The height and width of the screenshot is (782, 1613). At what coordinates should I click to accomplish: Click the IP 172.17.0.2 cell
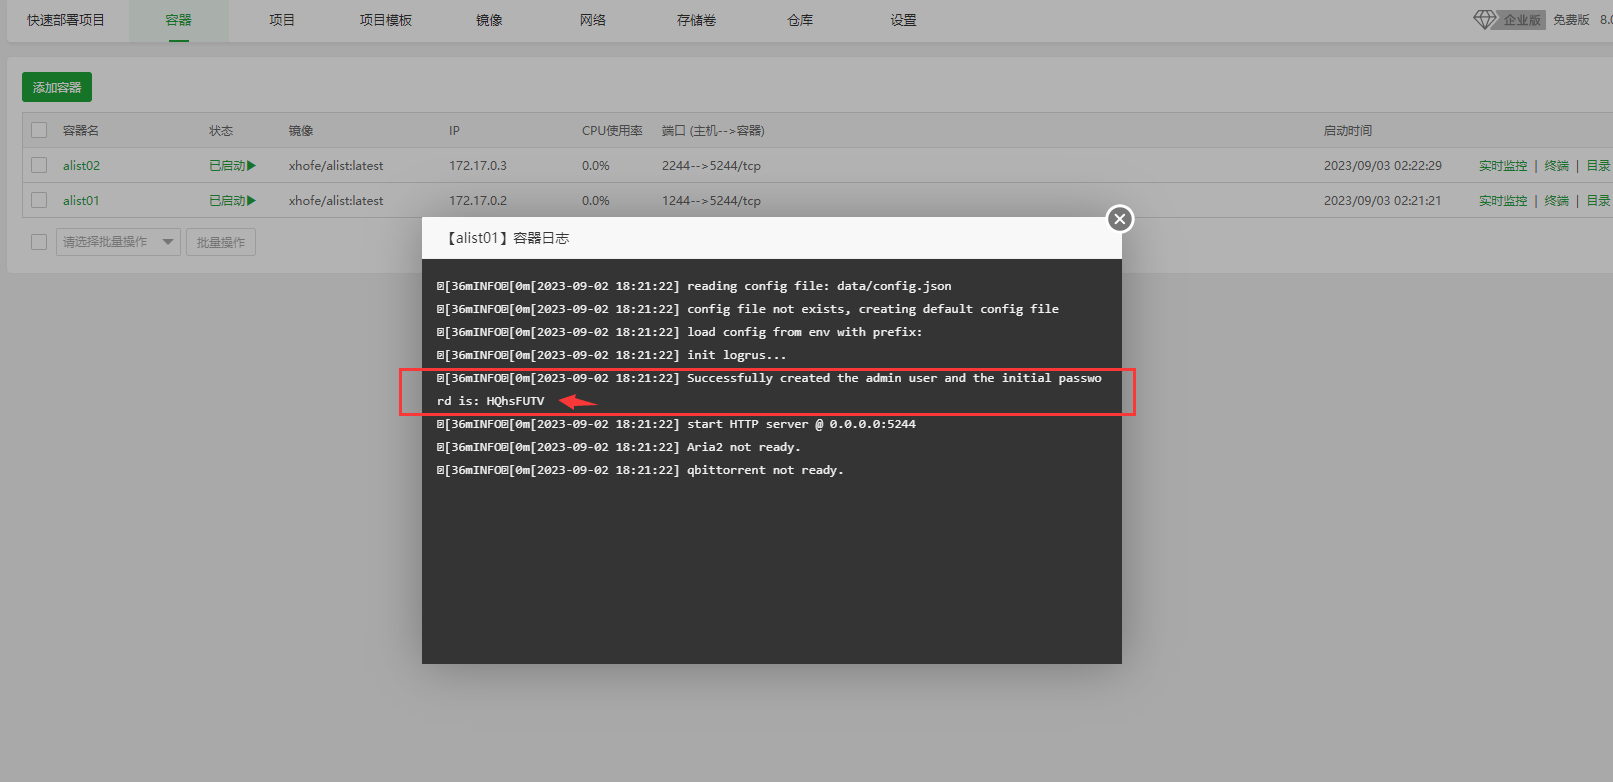[478, 201]
